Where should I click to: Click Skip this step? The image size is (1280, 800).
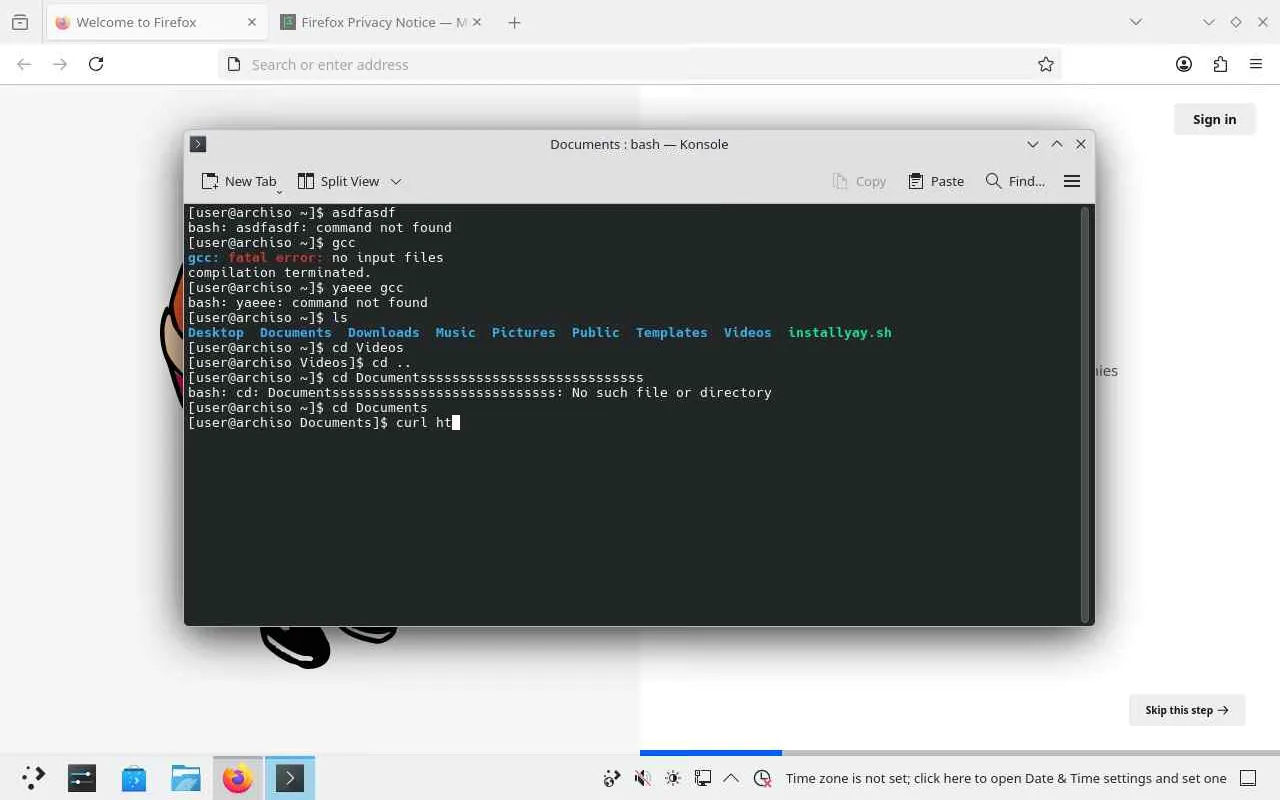(1187, 710)
